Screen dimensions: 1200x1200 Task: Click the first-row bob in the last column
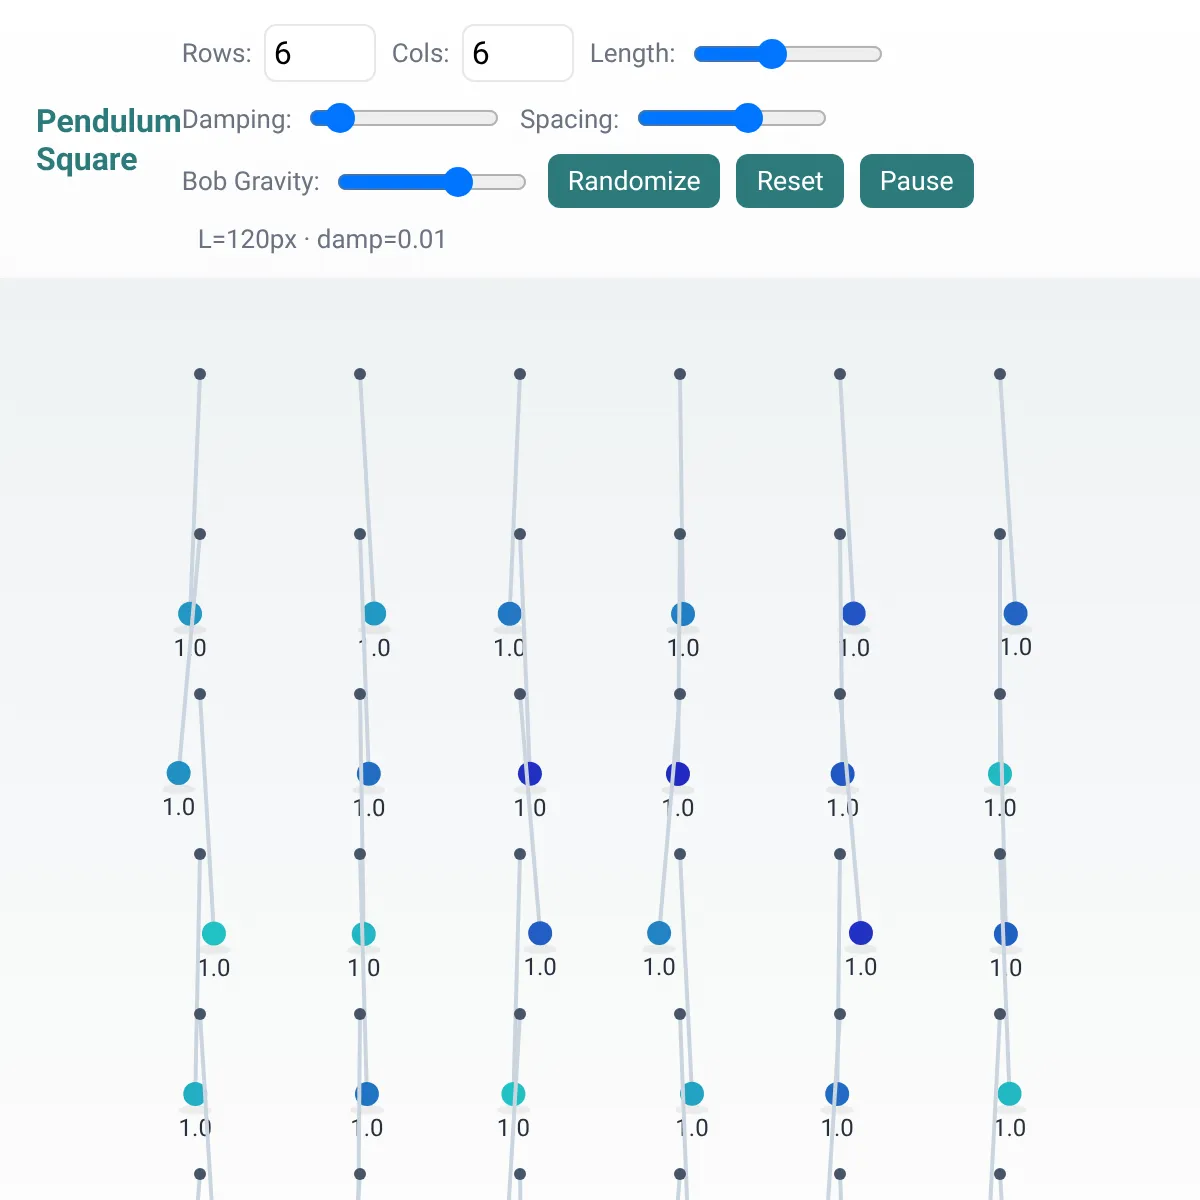point(1015,613)
